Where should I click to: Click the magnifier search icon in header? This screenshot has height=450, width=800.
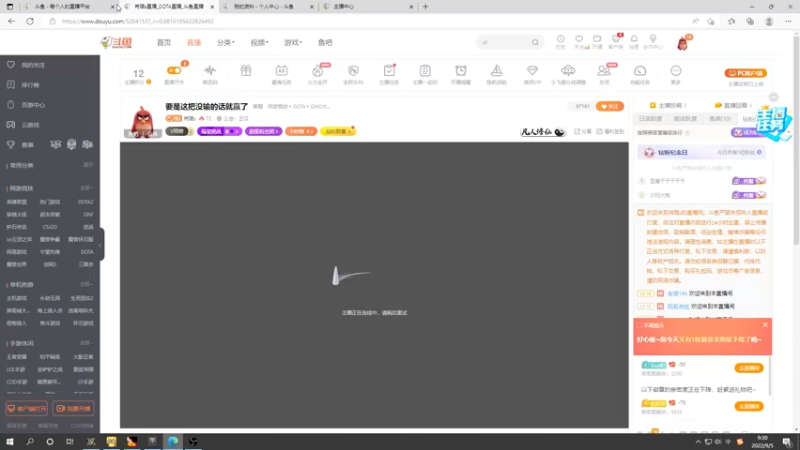[535, 42]
